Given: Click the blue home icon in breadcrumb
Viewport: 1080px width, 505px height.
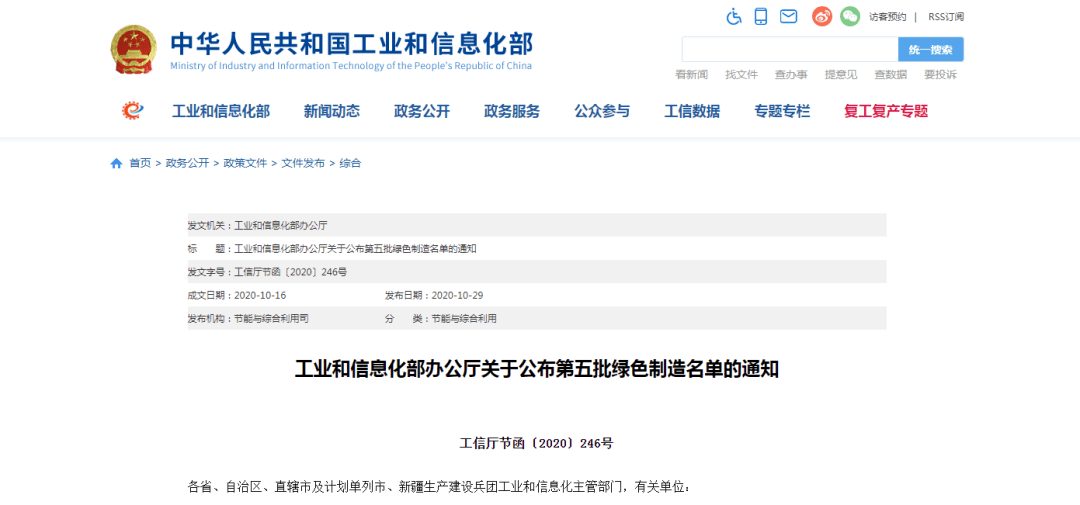Looking at the screenshot, I should [x=116, y=163].
